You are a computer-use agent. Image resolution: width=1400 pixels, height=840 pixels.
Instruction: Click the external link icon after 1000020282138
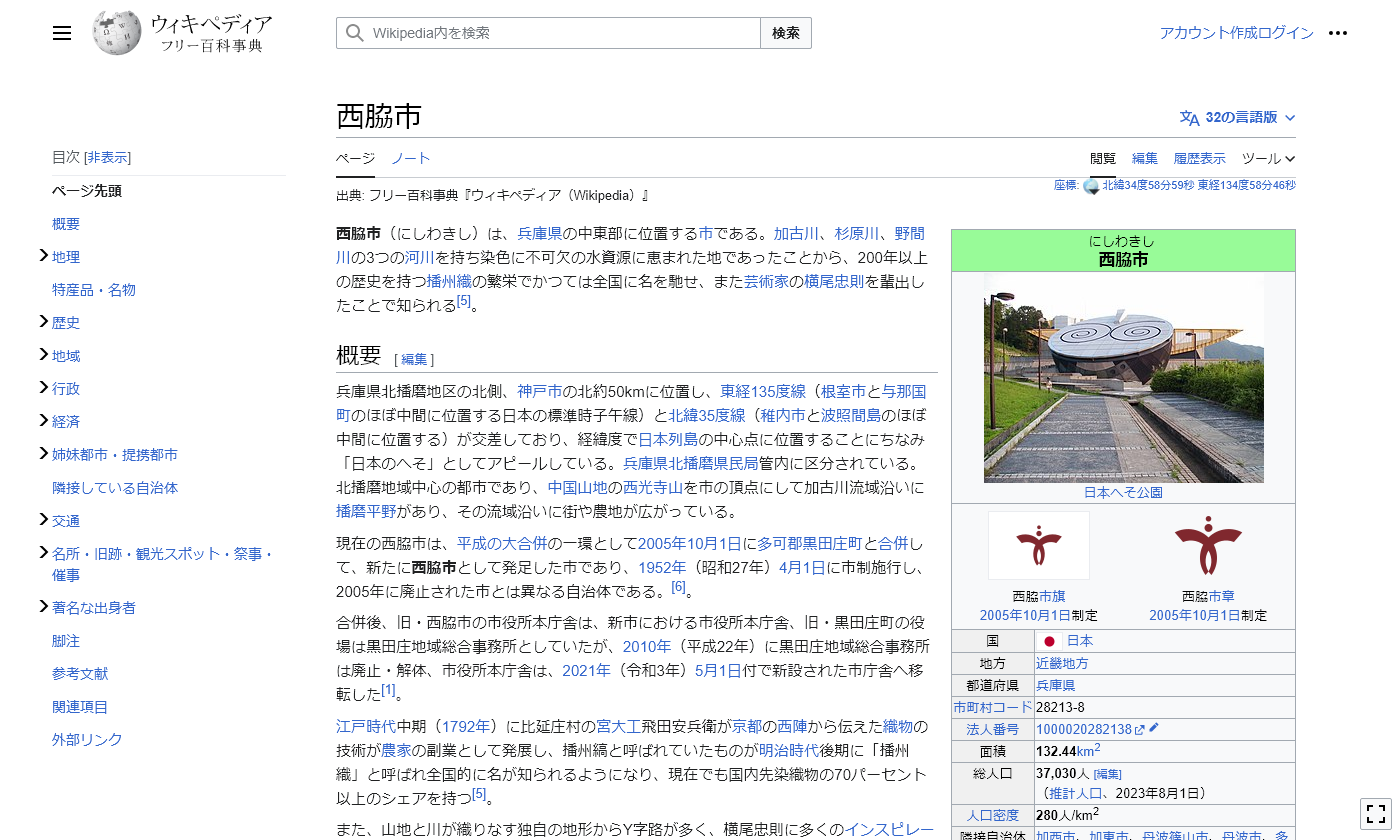click(1139, 730)
